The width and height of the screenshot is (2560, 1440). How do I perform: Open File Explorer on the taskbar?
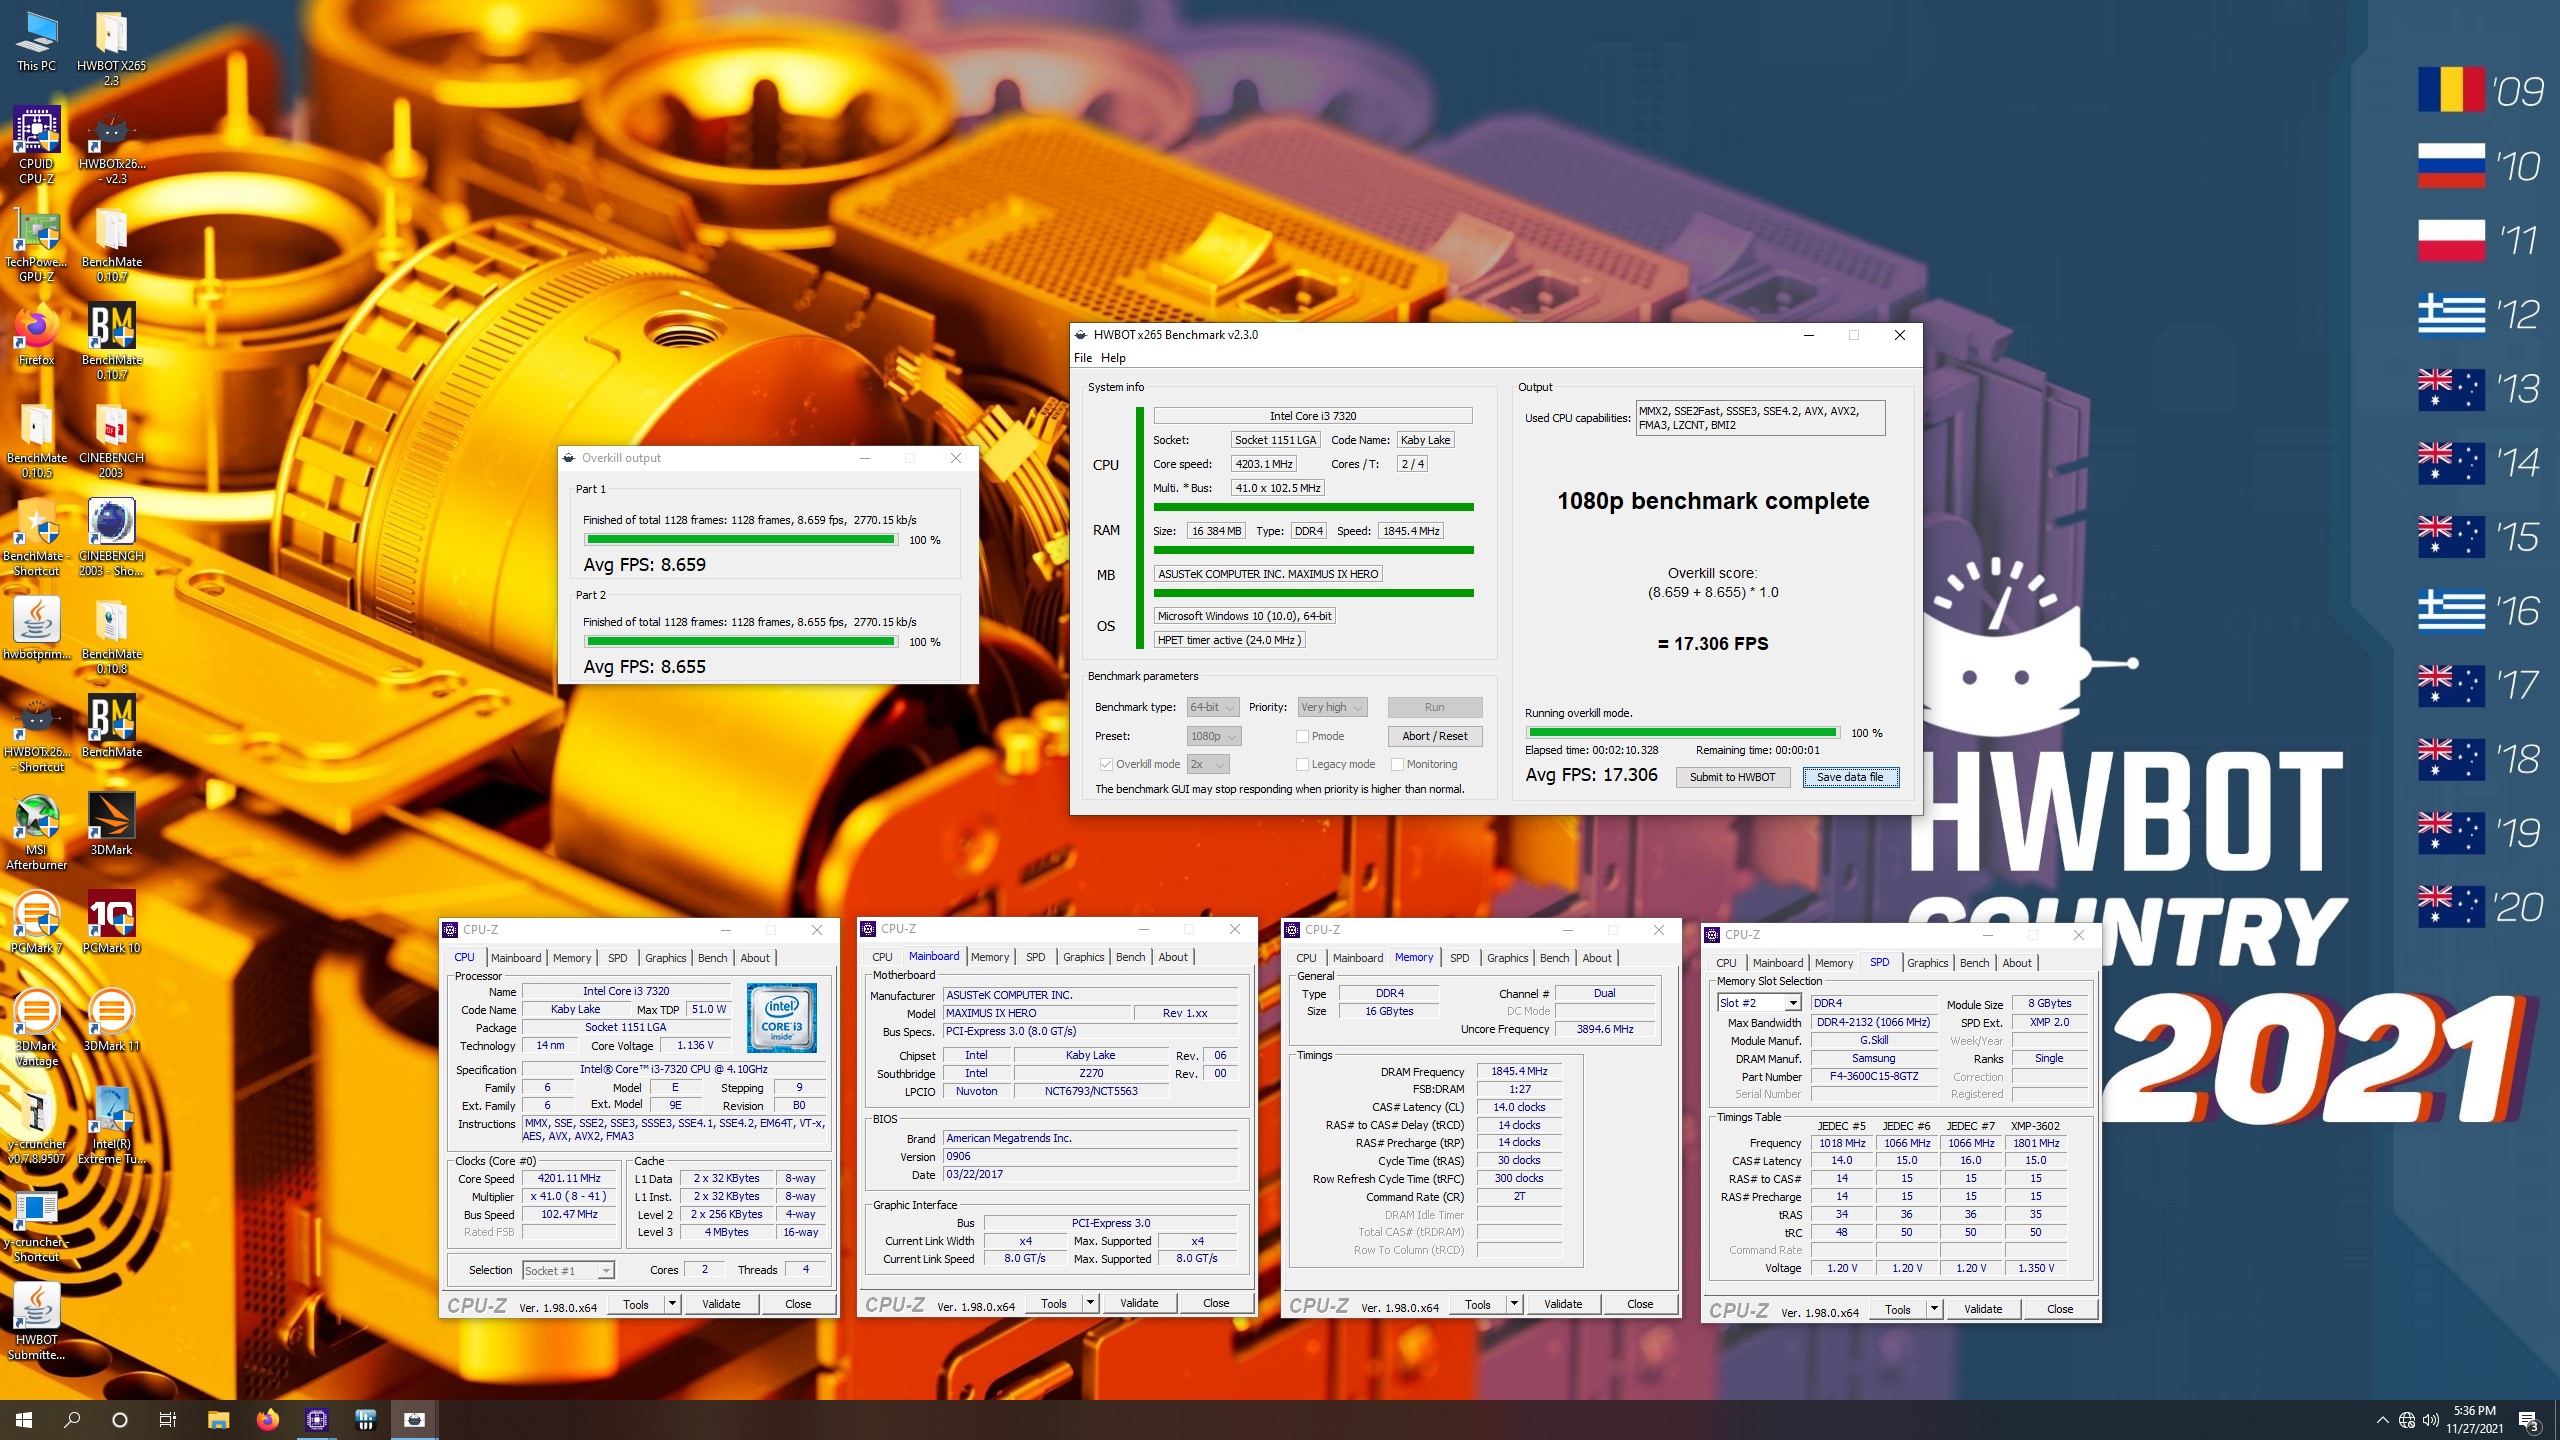coord(218,1419)
